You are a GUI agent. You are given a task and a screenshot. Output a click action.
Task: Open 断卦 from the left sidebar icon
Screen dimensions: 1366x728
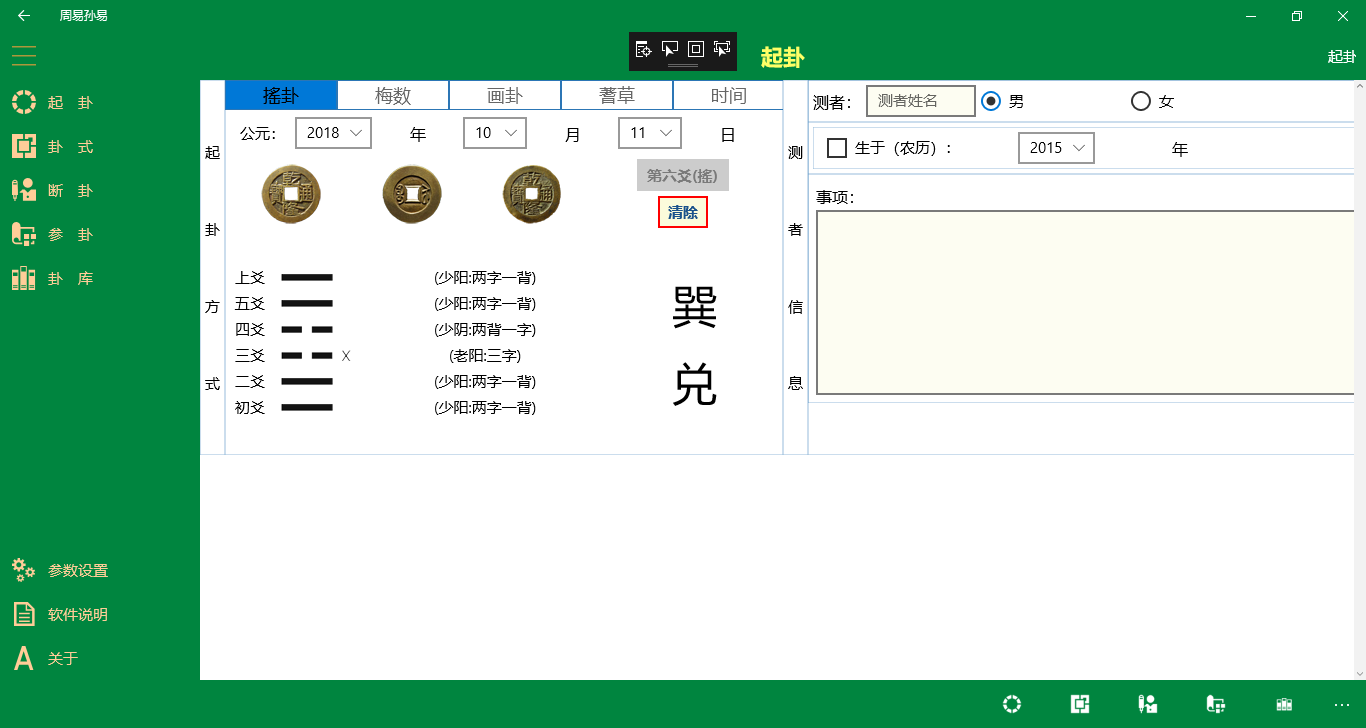click(x=24, y=191)
